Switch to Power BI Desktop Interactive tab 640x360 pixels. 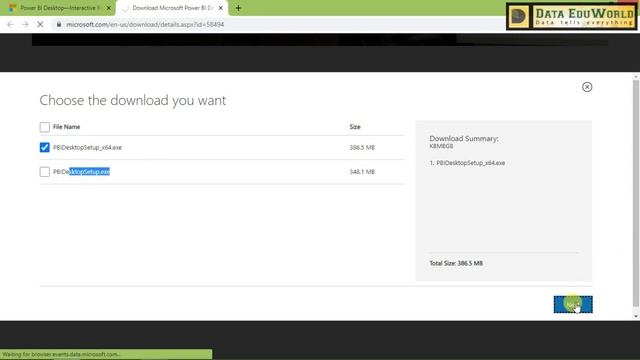click(60, 8)
